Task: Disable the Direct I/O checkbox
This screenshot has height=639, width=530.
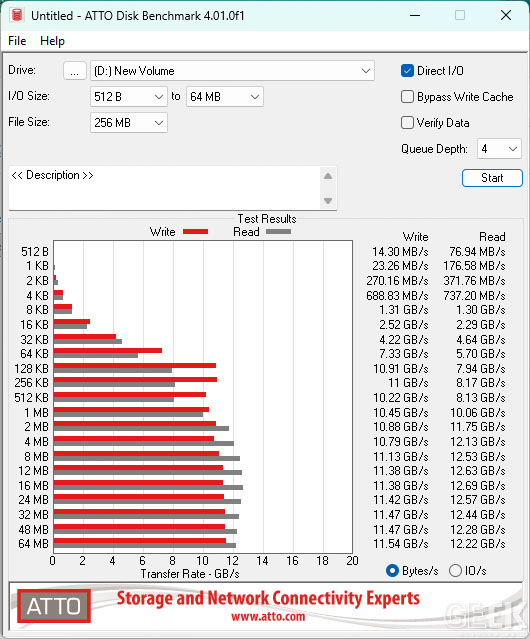Action: pyautogui.click(x=407, y=71)
